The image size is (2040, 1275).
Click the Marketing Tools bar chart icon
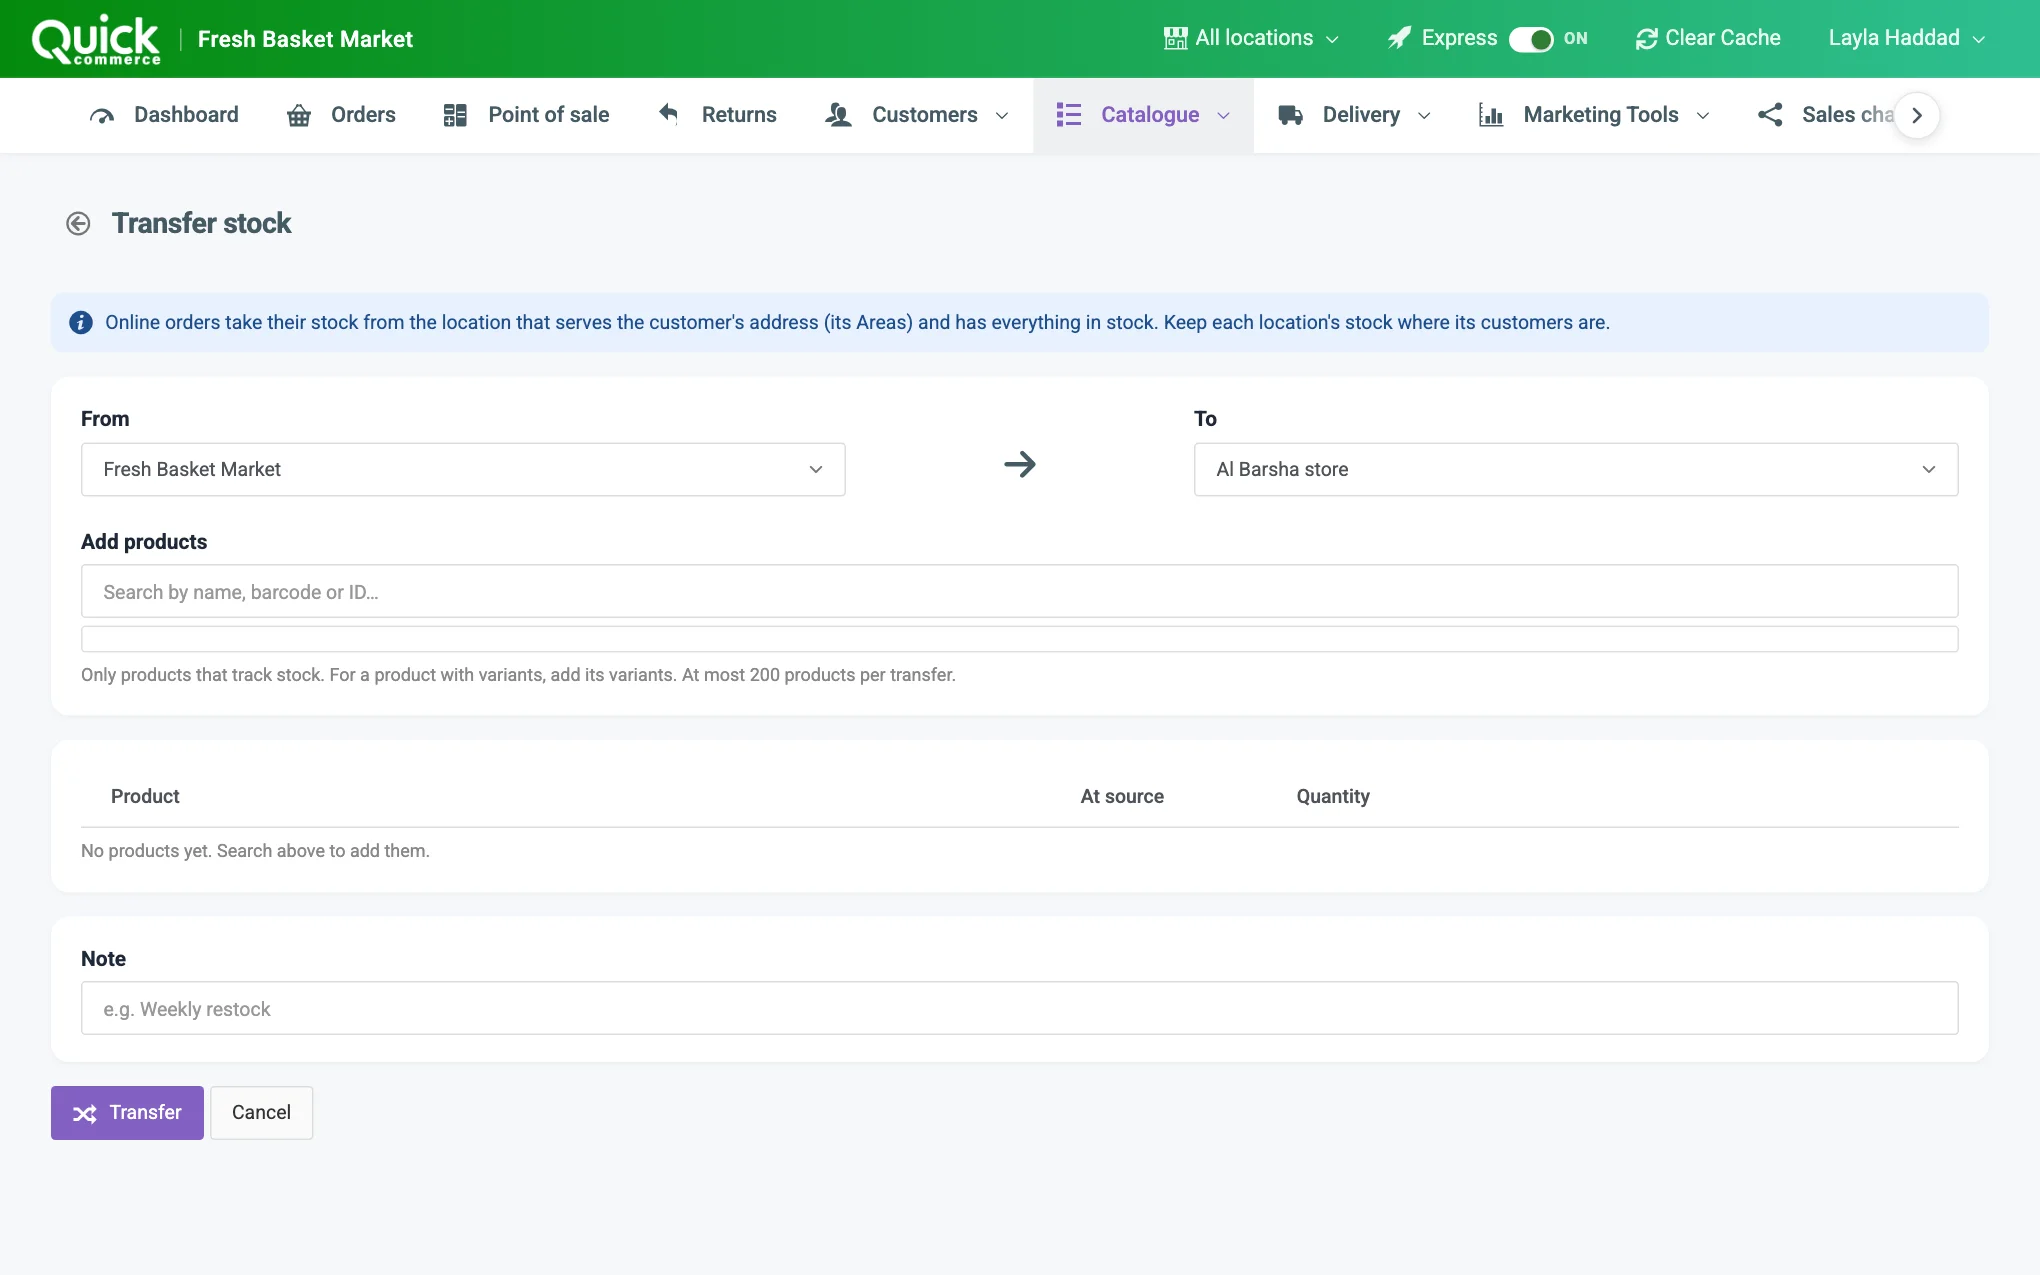pyautogui.click(x=1491, y=115)
